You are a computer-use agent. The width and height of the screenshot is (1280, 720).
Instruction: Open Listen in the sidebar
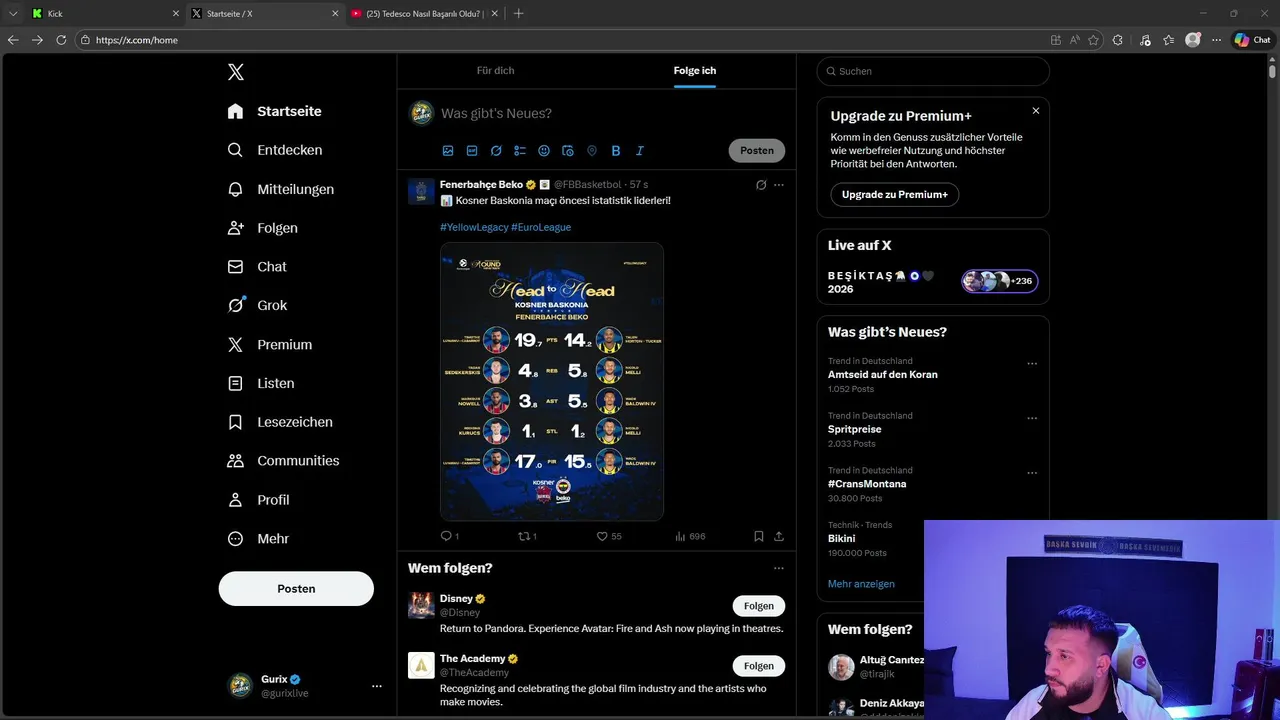260,383
